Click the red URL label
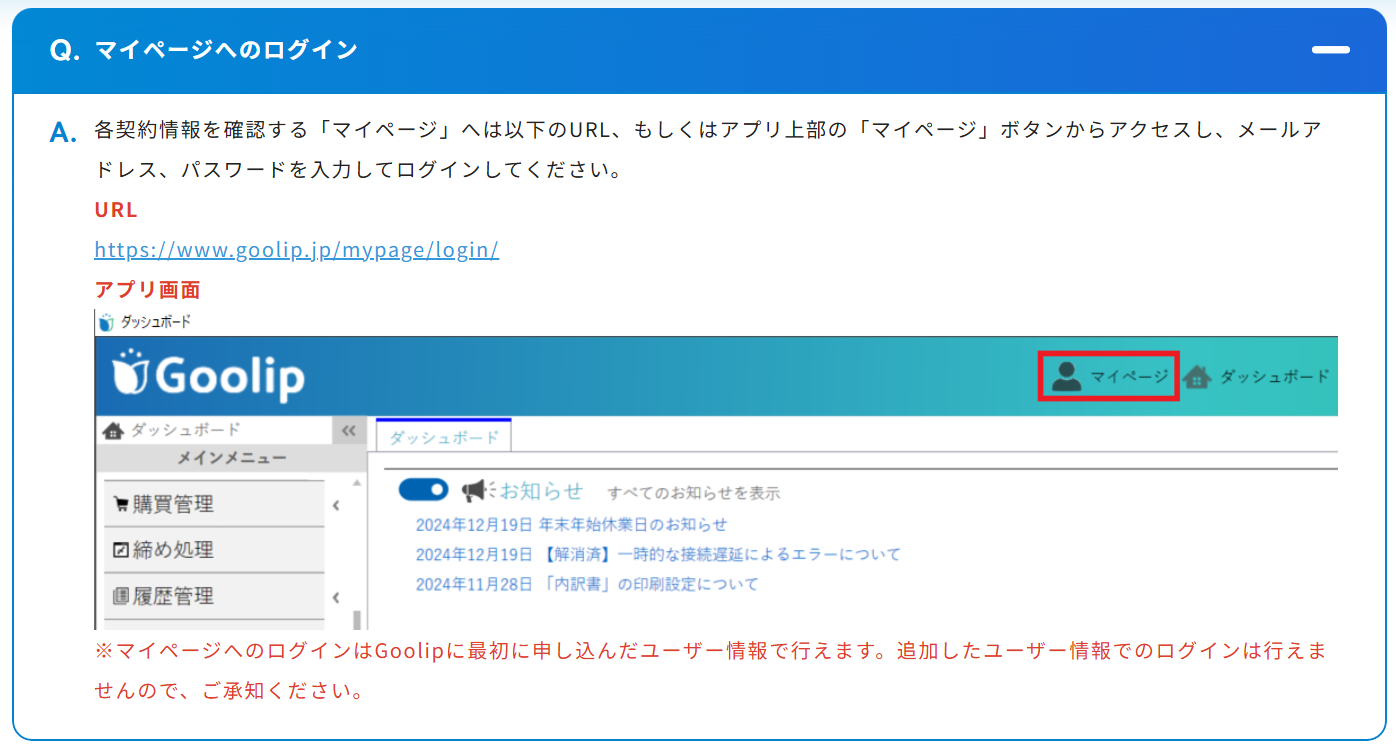This screenshot has height=751, width=1396. point(116,210)
